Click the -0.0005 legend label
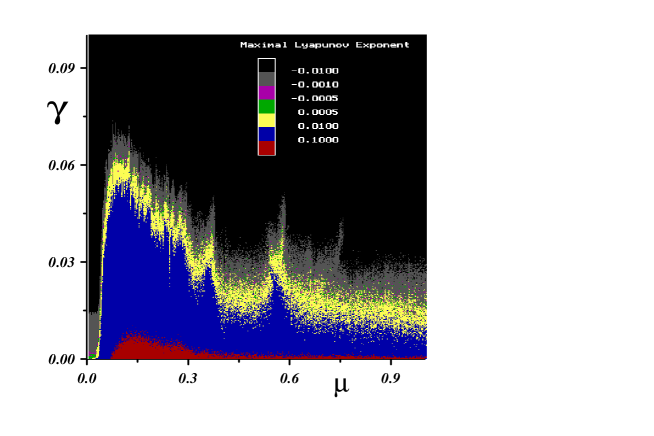Screen dimensions: 654x436 pos(314,99)
